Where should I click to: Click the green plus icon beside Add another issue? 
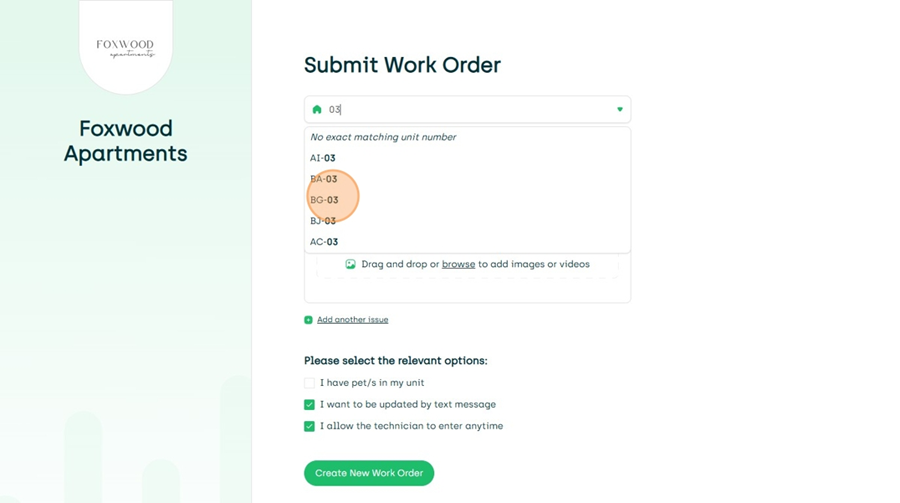tap(308, 320)
